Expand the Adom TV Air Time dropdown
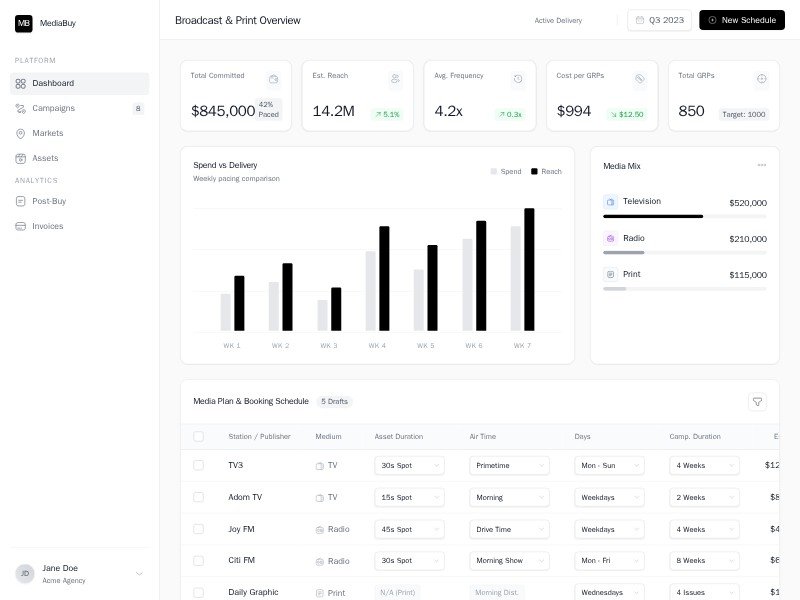Image resolution: width=800 pixels, height=600 pixels. 509,497
